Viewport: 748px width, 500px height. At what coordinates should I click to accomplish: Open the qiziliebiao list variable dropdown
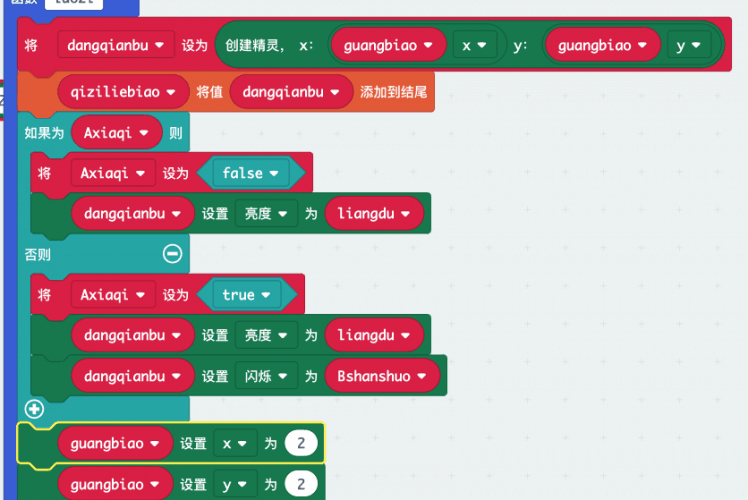[x=122, y=92]
